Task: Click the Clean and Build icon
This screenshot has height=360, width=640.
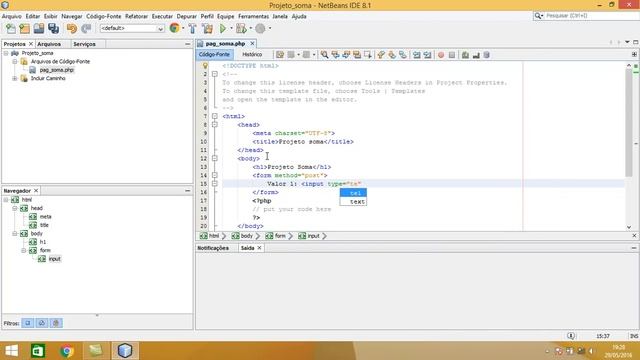Action: click(207, 28)
